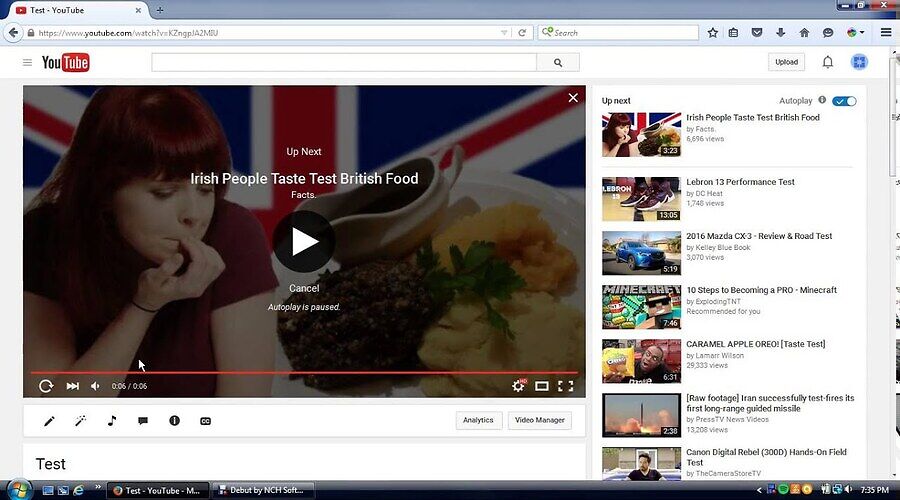Image resolution: width=900 pixels, height=500 pixels.
Task: Open the URL bar history dropdown
Action: [504, 33]
